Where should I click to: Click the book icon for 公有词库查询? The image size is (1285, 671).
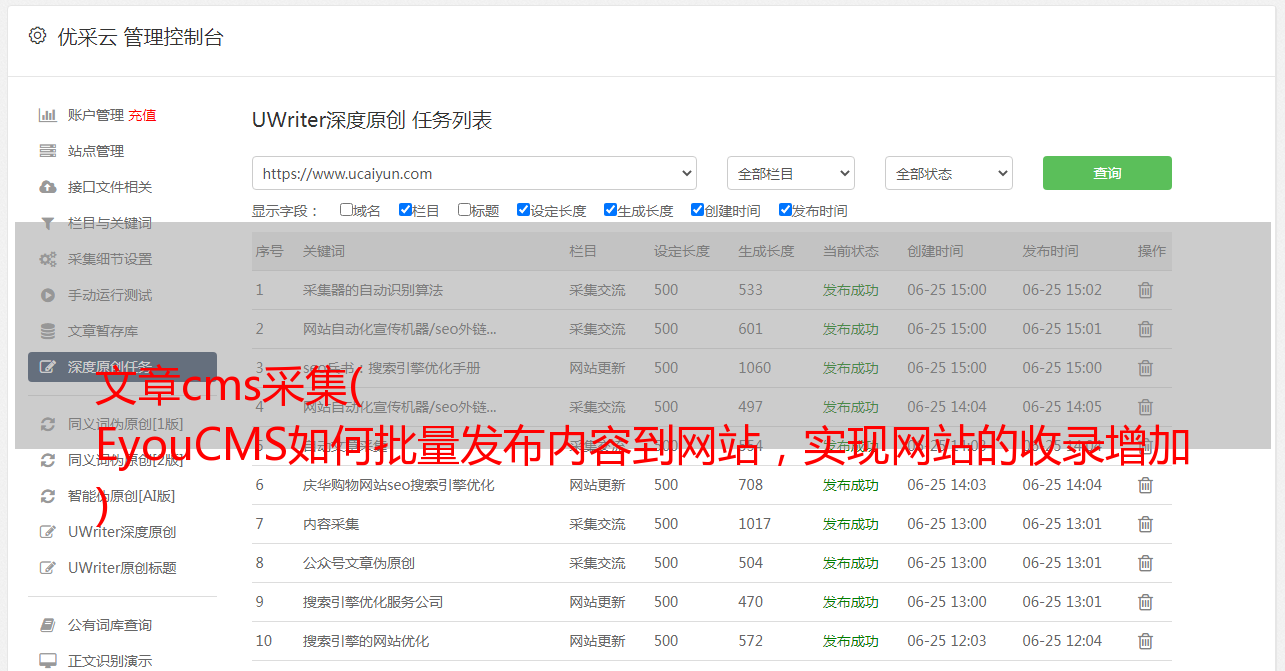point(47,625)
